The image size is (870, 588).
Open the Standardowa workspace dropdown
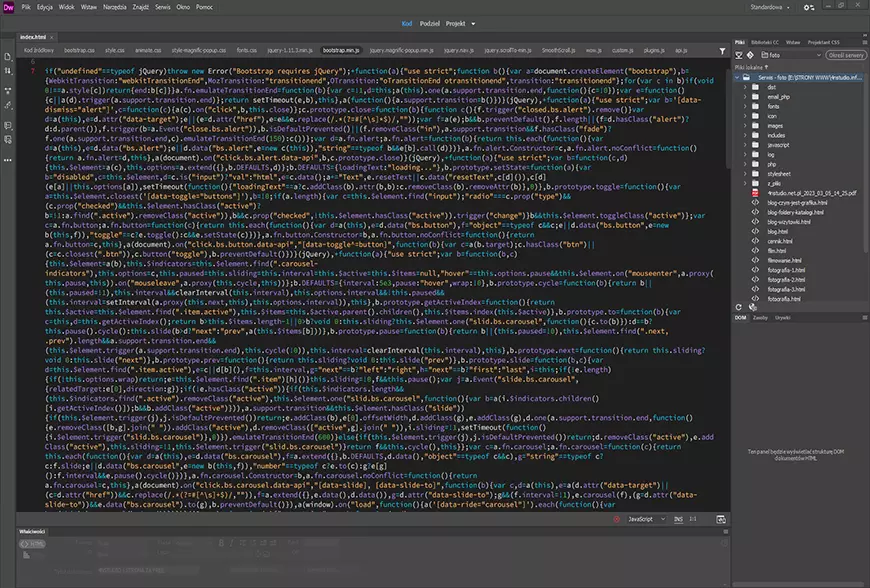(x=770, y=7)
